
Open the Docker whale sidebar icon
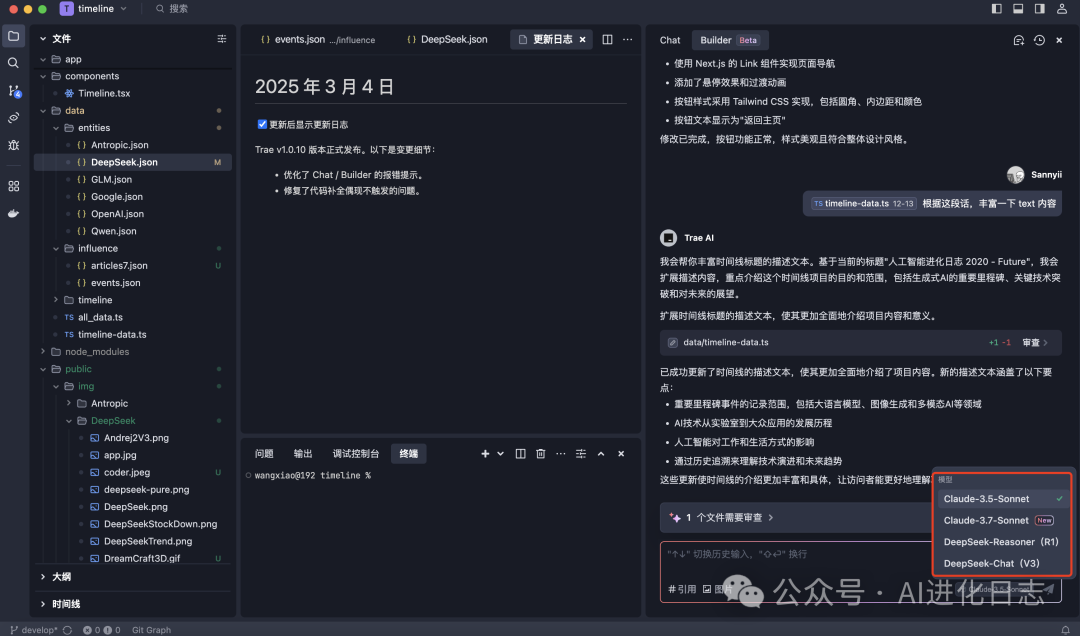coord(14,214)
